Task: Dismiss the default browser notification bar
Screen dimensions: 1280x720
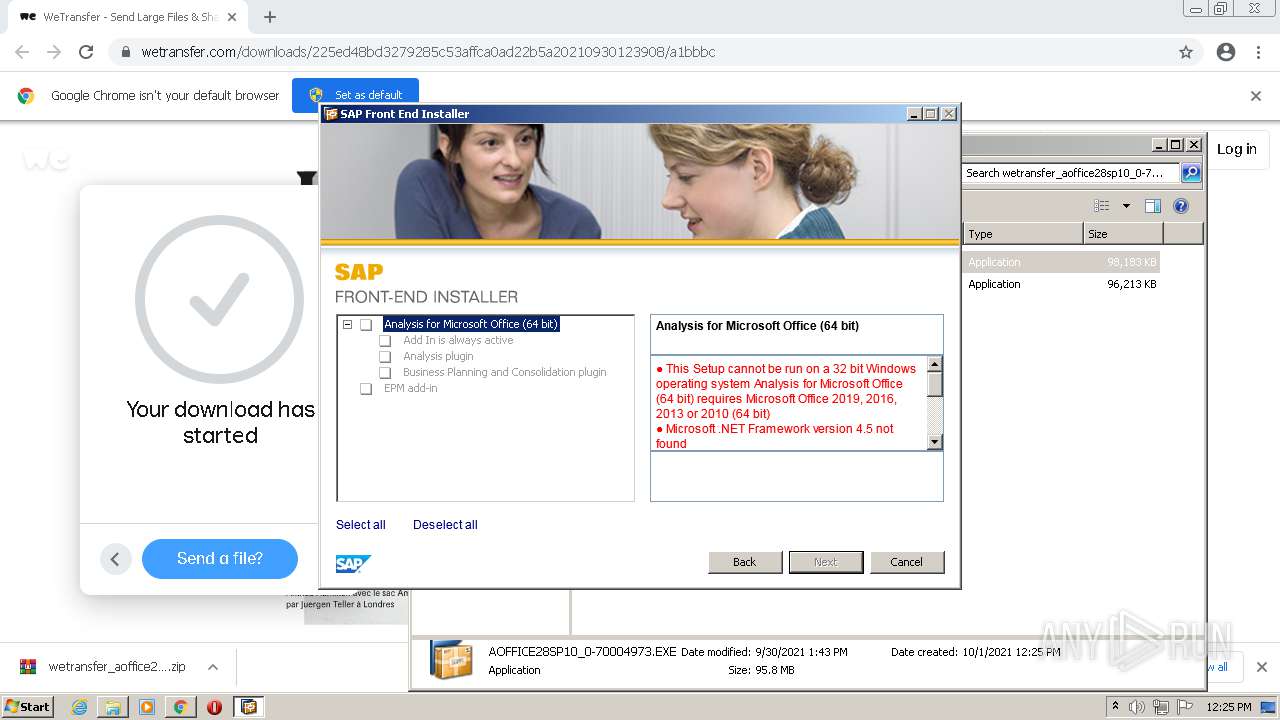Action: tap(1256, 96)
